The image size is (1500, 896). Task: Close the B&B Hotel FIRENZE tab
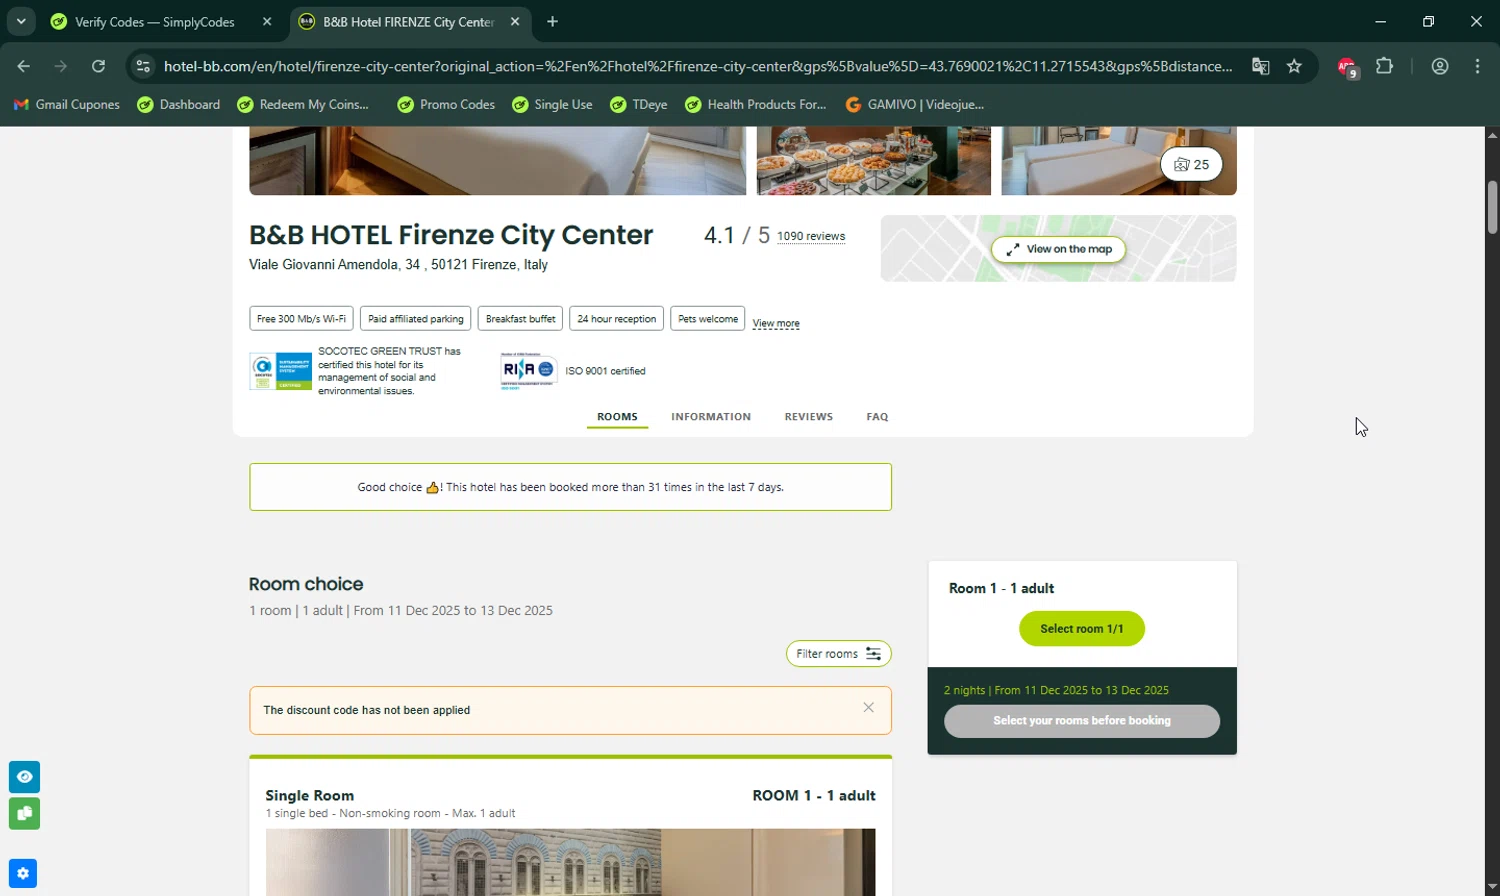click(515, 21)
